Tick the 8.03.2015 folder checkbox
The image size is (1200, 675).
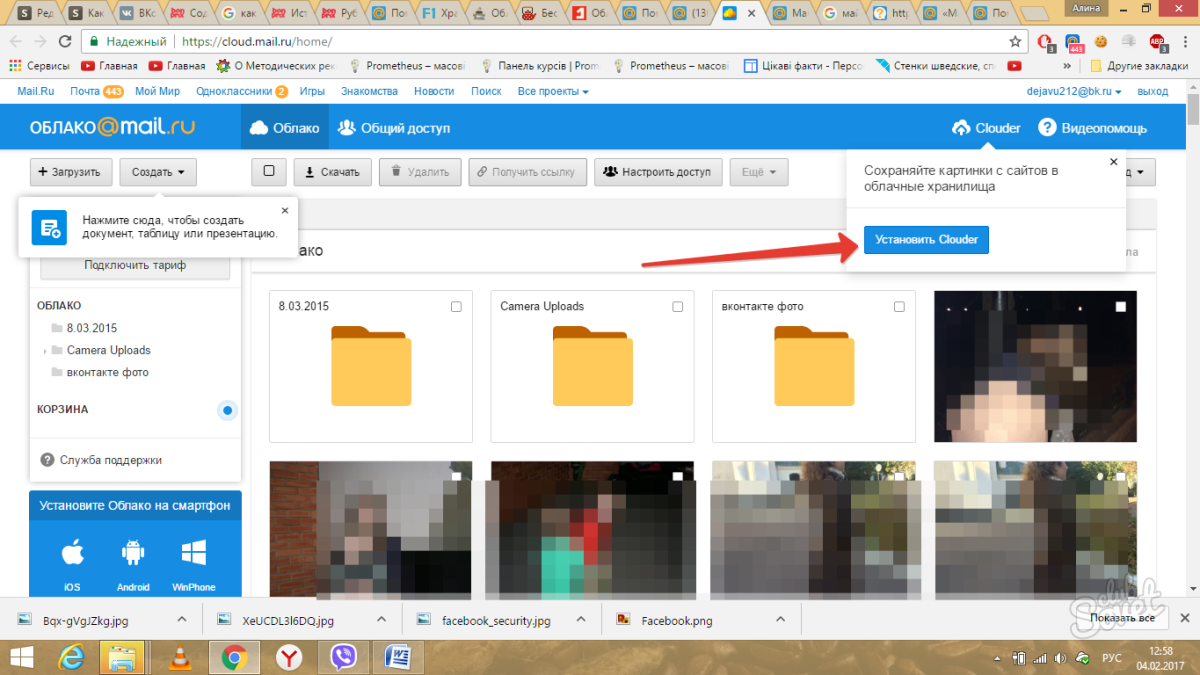(x=456, y=307)
